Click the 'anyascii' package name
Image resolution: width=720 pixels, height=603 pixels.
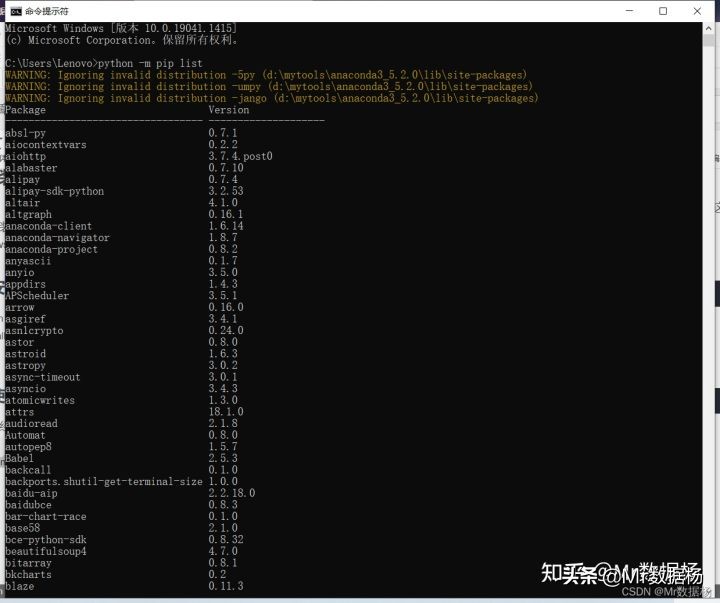click(28, 261)
